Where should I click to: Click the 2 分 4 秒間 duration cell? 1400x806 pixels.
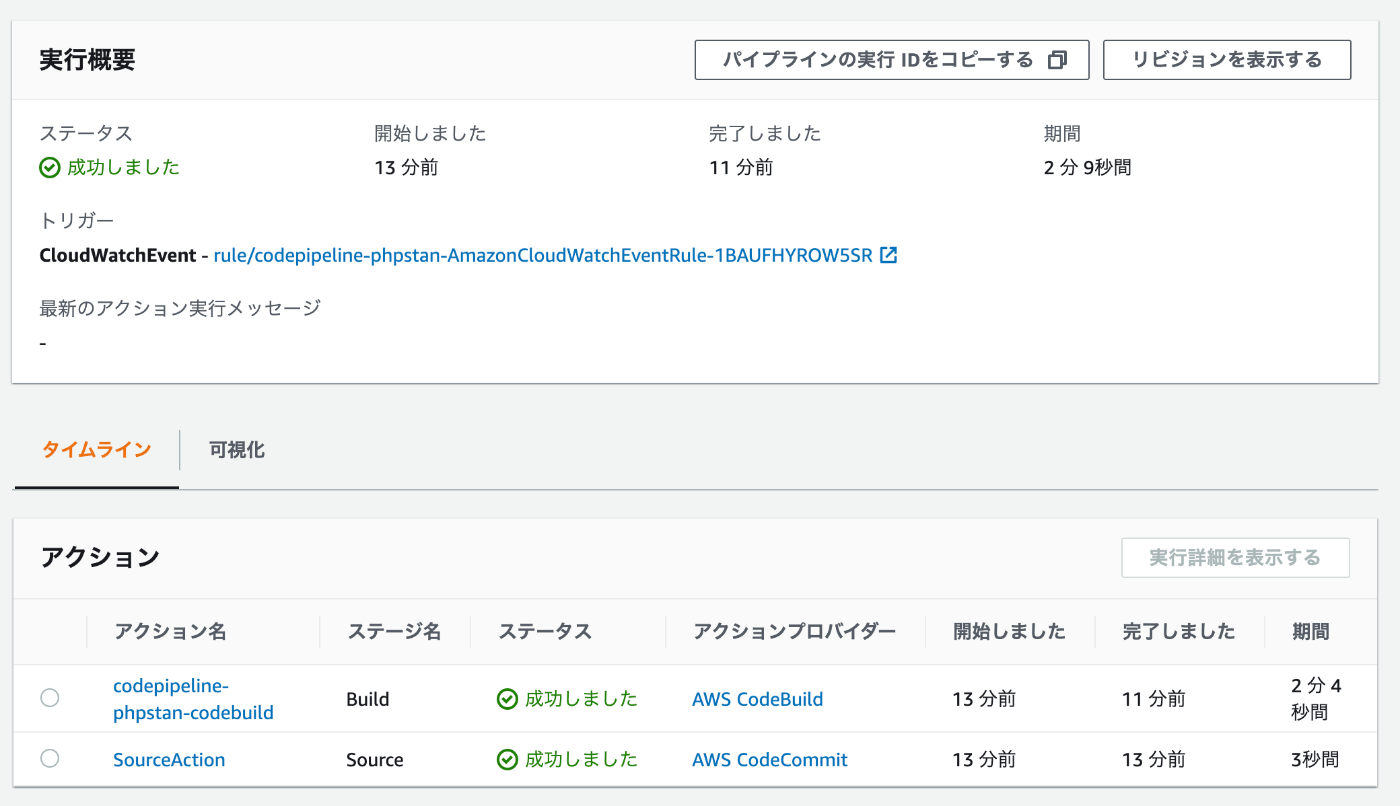[x=1317, y=699]
